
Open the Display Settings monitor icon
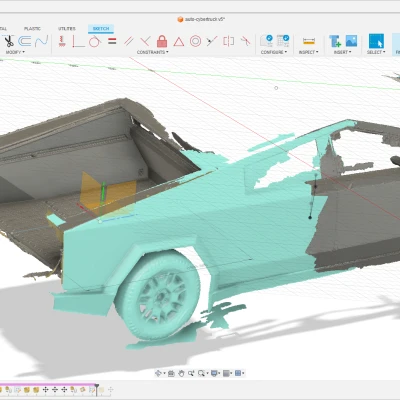214,373
